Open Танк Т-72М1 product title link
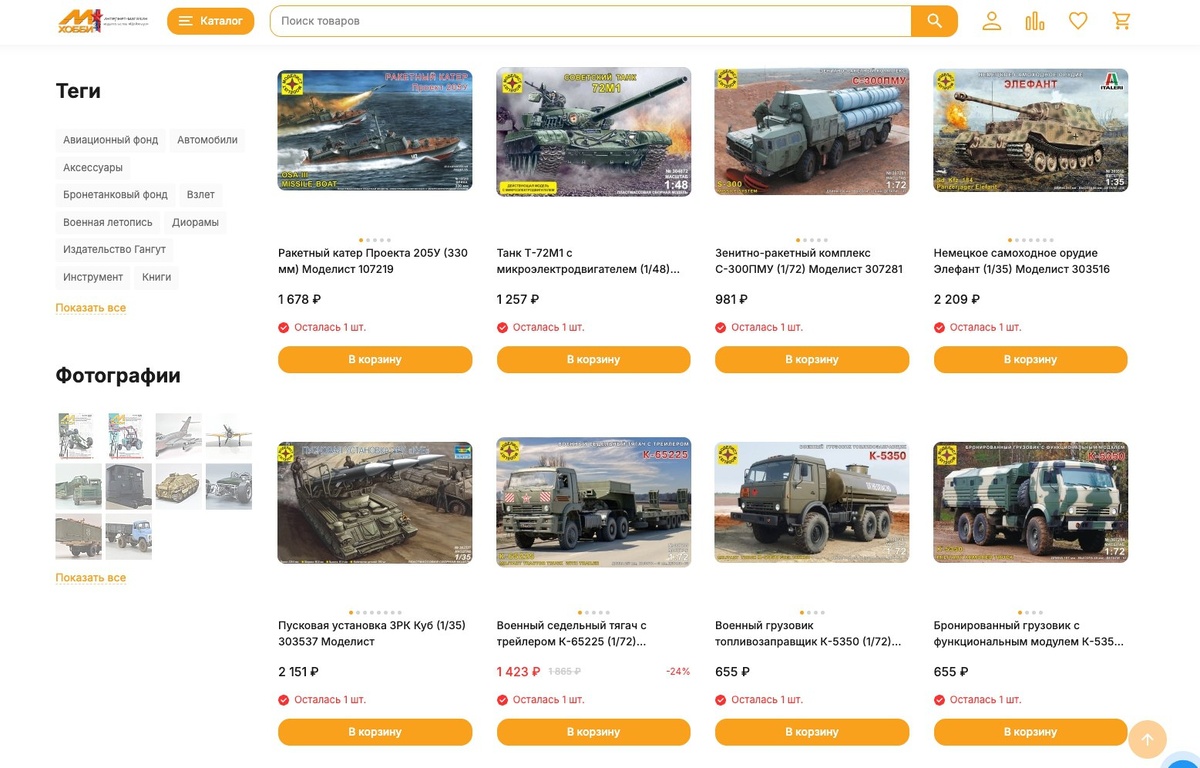The height and width of the screenshot is (768, 1200). [x=589, y=261]
